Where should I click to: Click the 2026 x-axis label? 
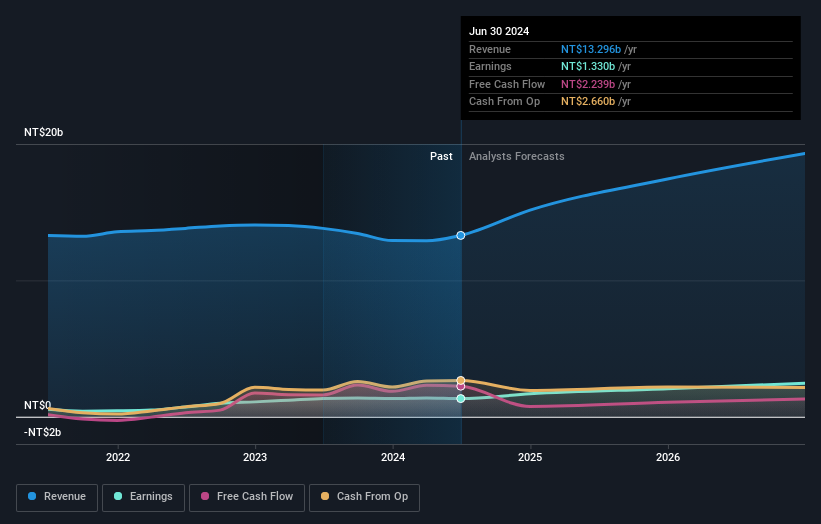coord(668,457)
